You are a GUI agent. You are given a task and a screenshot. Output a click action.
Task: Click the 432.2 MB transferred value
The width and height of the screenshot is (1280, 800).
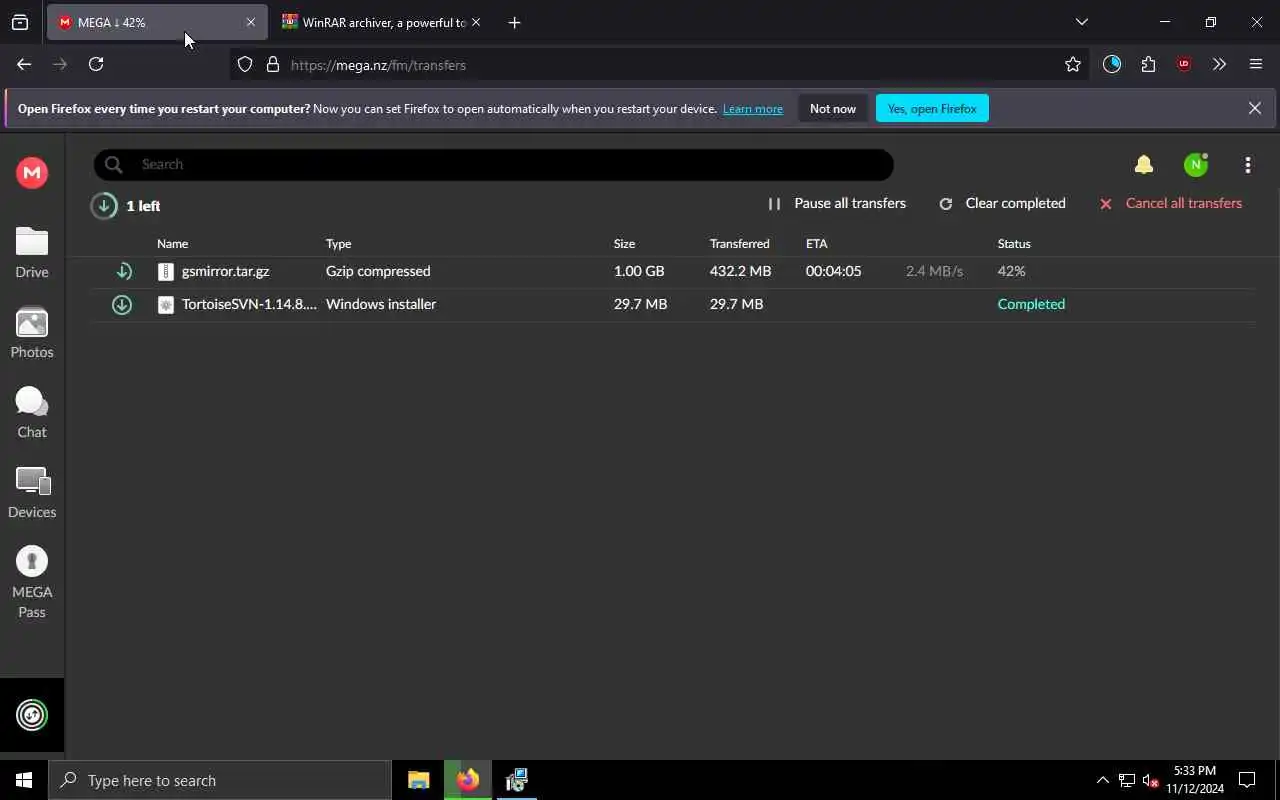point(740,271)
